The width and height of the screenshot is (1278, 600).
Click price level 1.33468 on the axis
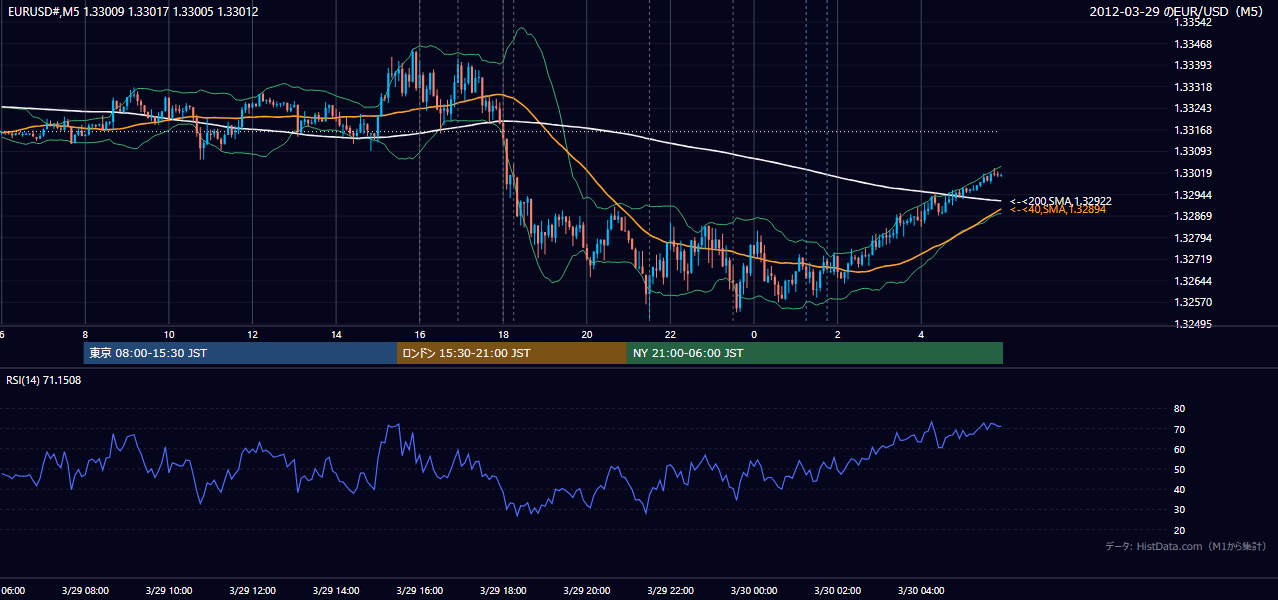click(x=1193, y=44)
